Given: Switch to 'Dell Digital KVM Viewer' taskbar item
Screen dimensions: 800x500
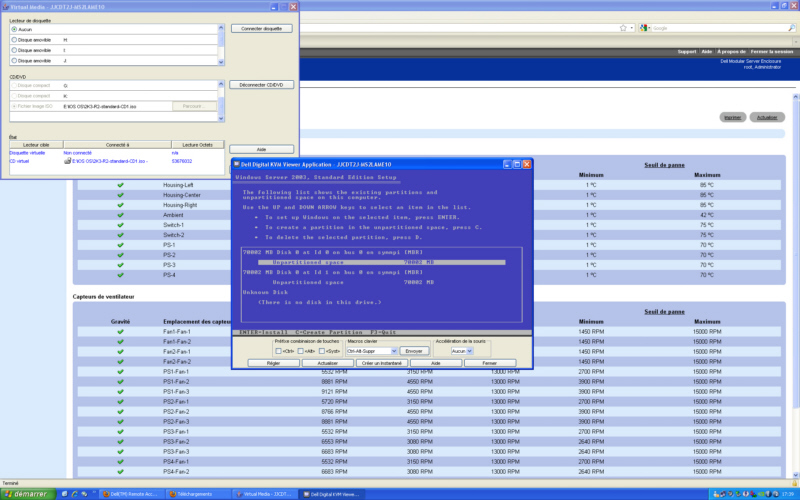Looking at the screenshot, I should tap(331, 494).
